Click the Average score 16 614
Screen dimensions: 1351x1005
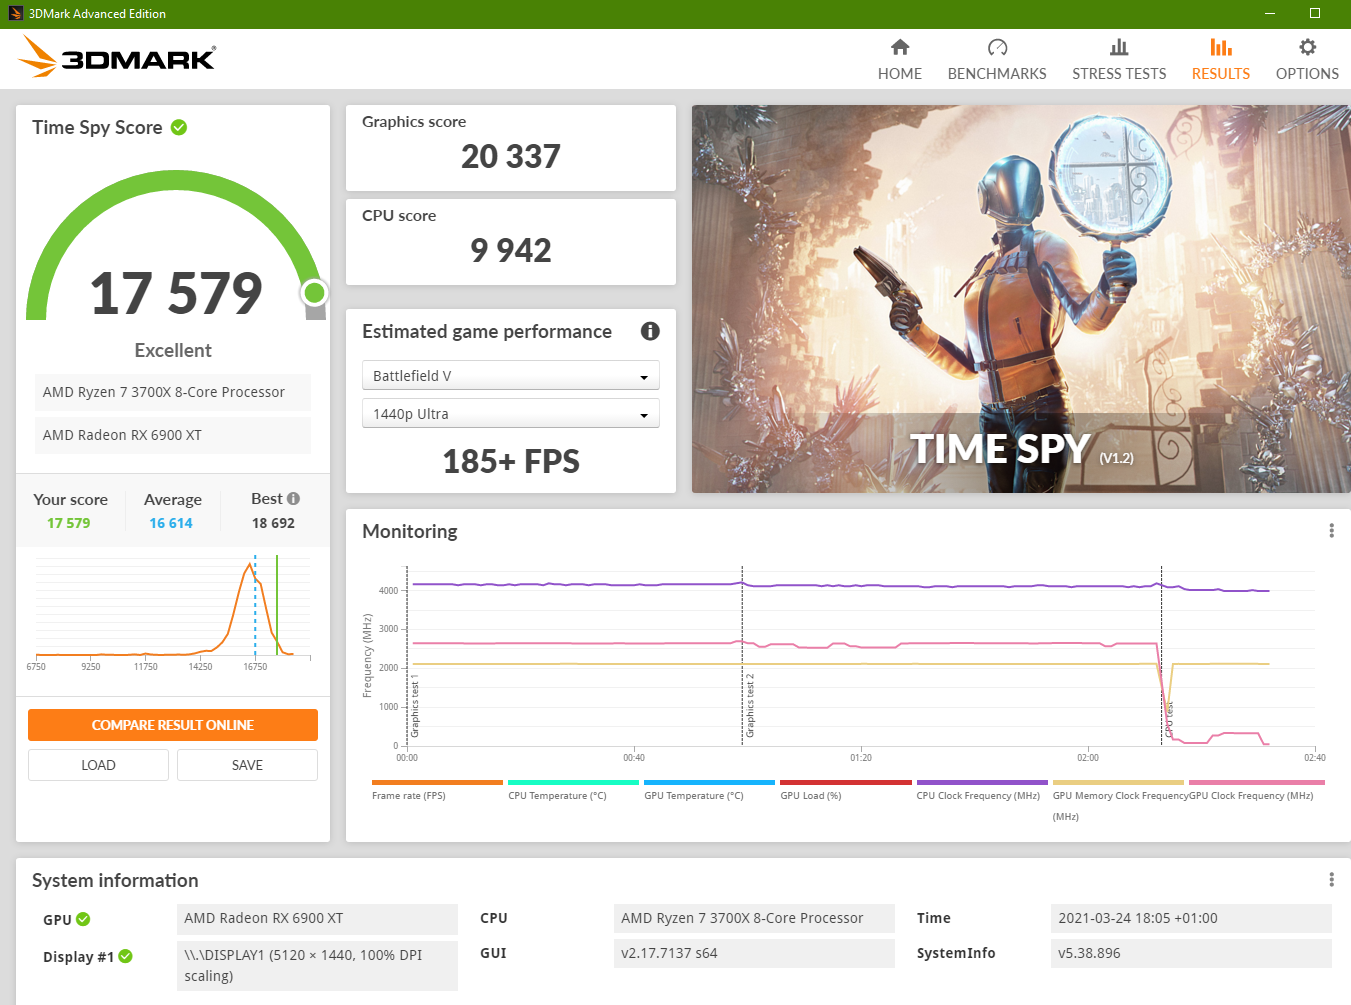pos(171,523)
